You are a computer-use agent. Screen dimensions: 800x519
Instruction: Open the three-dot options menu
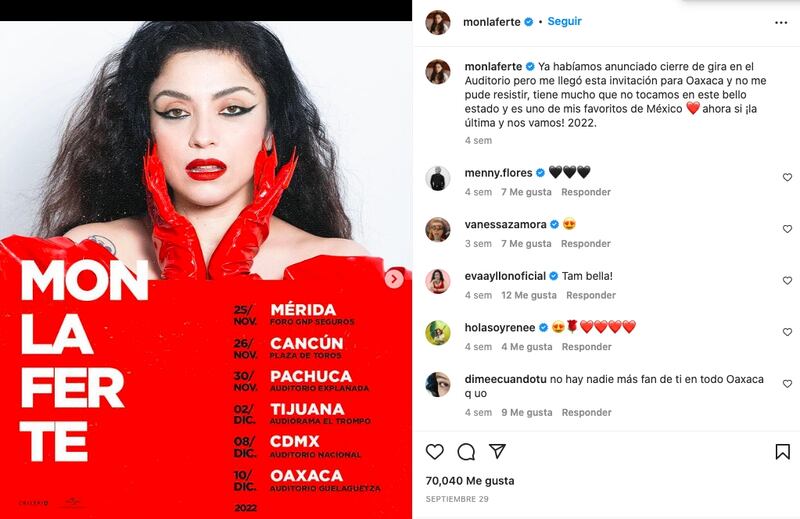pyautogui.click(x=781, y=22)
